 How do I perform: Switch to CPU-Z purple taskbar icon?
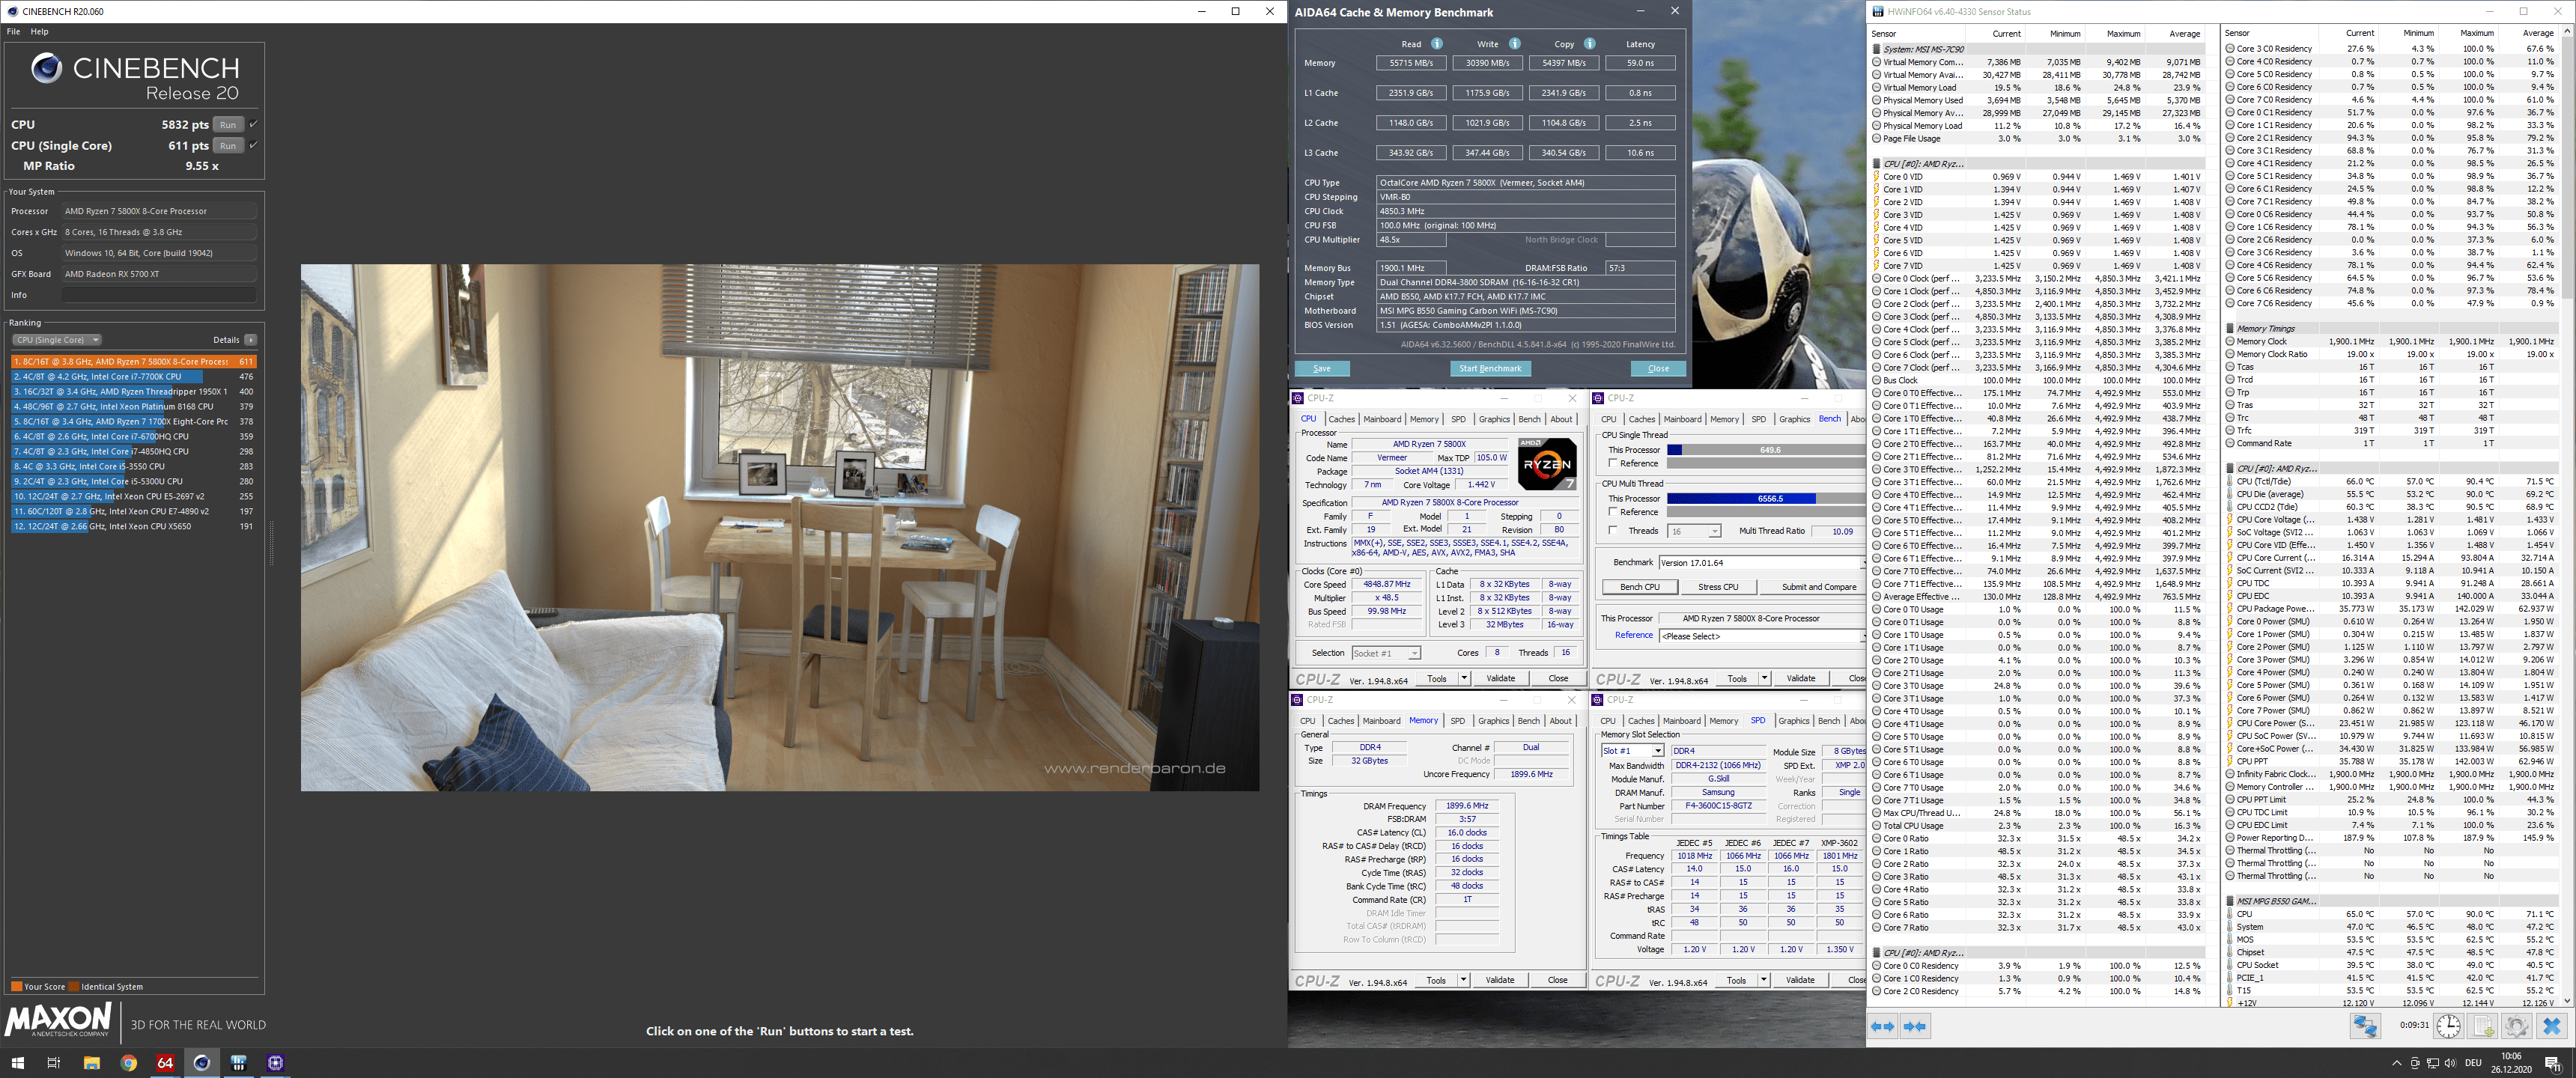pyautogui.click(x=276, y=1062)
